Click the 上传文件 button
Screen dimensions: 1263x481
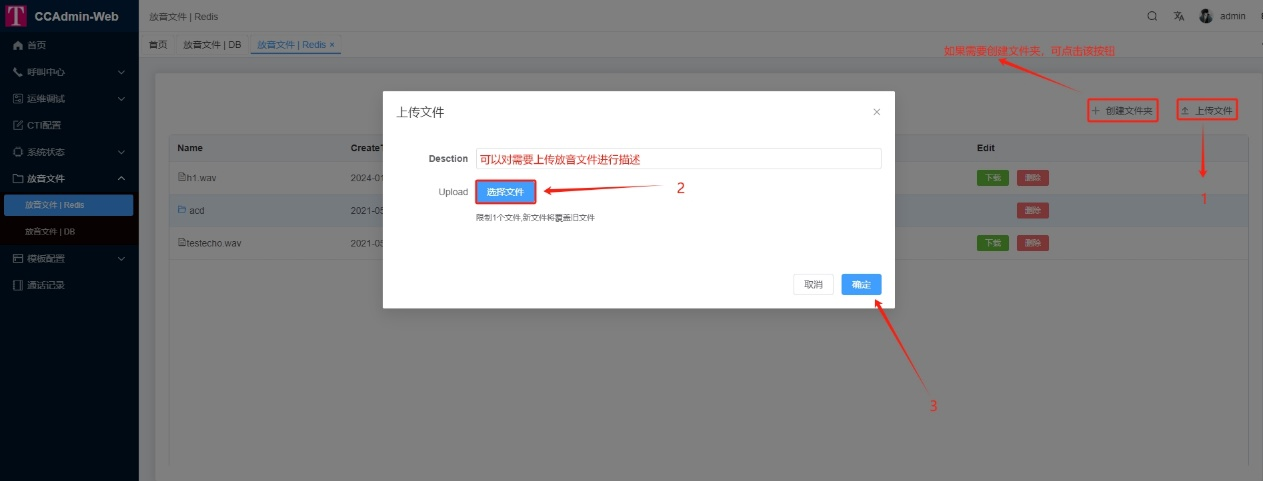tap(1207, 110)
